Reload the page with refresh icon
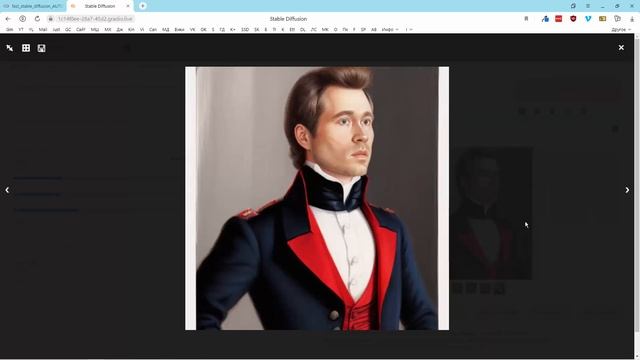The width and height of the screenshot is (640, 360). [x=37, y=19]
